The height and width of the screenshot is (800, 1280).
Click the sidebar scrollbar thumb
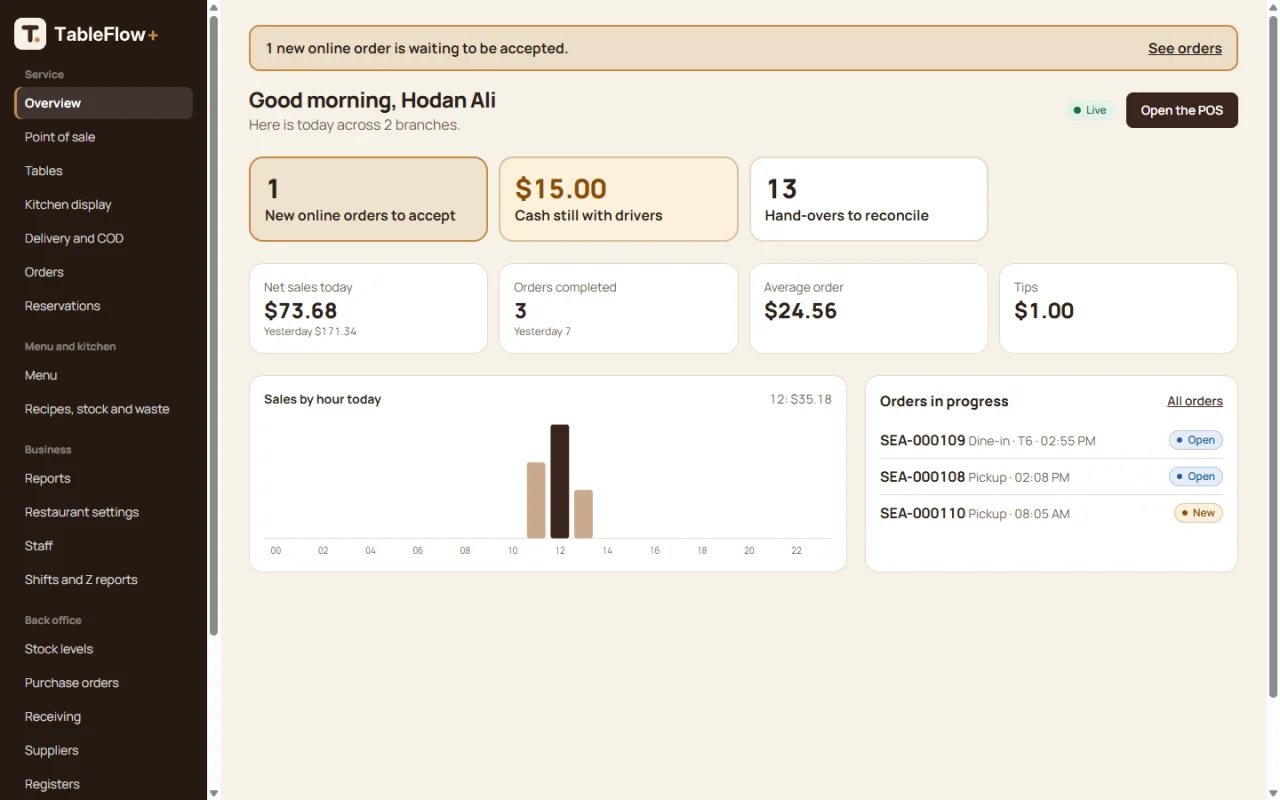pos(213,325)
